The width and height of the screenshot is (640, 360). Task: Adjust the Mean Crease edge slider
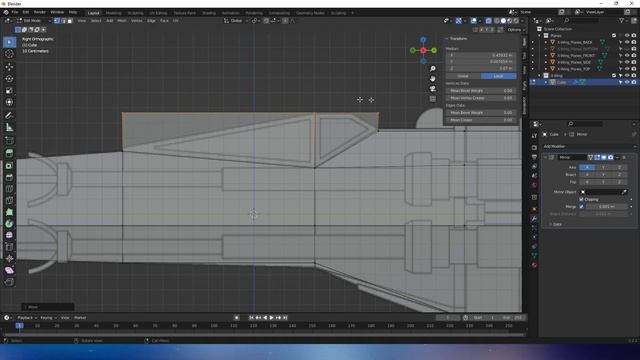click(481, 120)
